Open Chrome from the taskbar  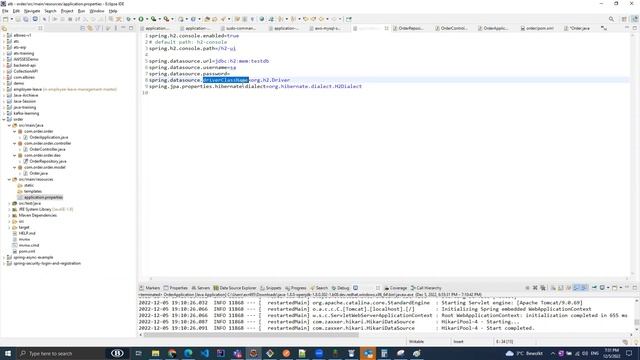tap(172, 353)
